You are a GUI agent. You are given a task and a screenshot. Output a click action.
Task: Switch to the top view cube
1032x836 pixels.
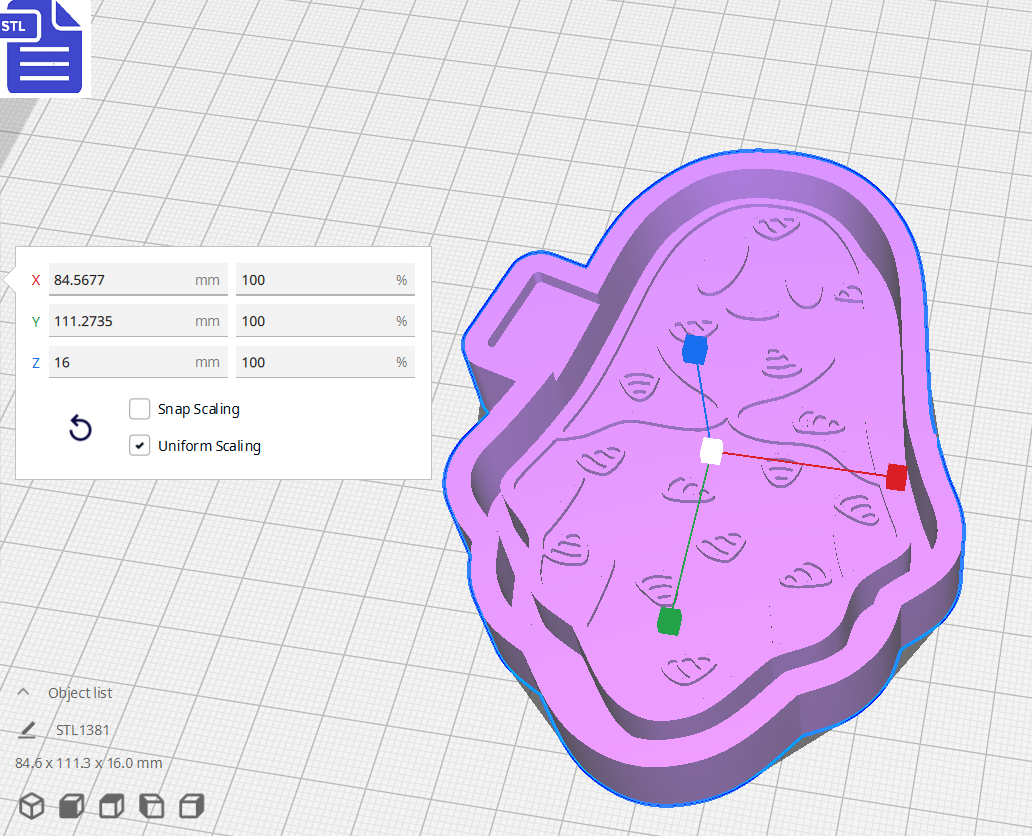pos(111,806)
